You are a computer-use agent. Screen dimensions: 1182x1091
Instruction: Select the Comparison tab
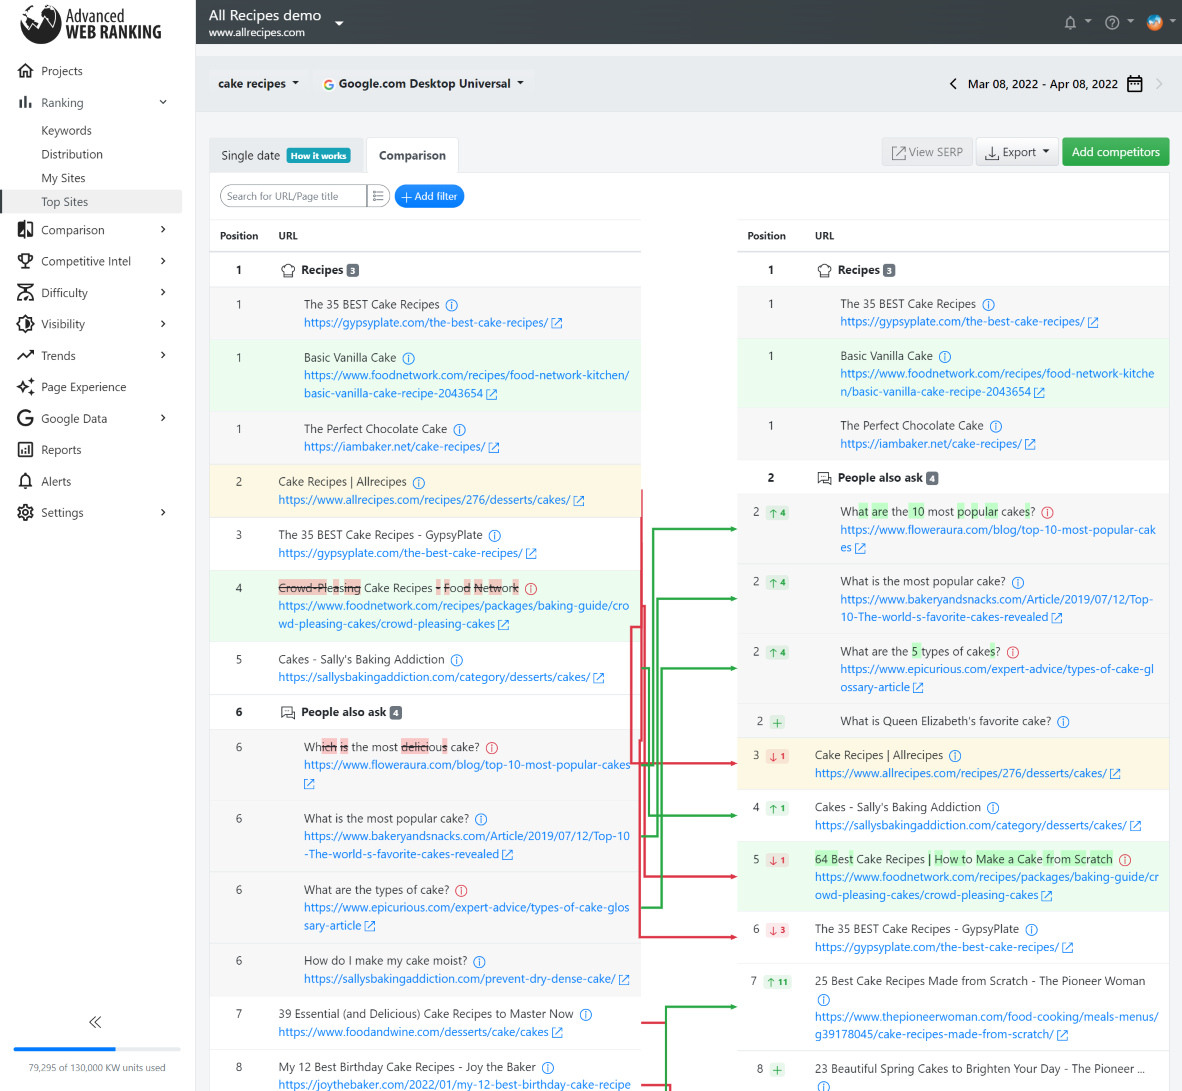click(412, 156)
